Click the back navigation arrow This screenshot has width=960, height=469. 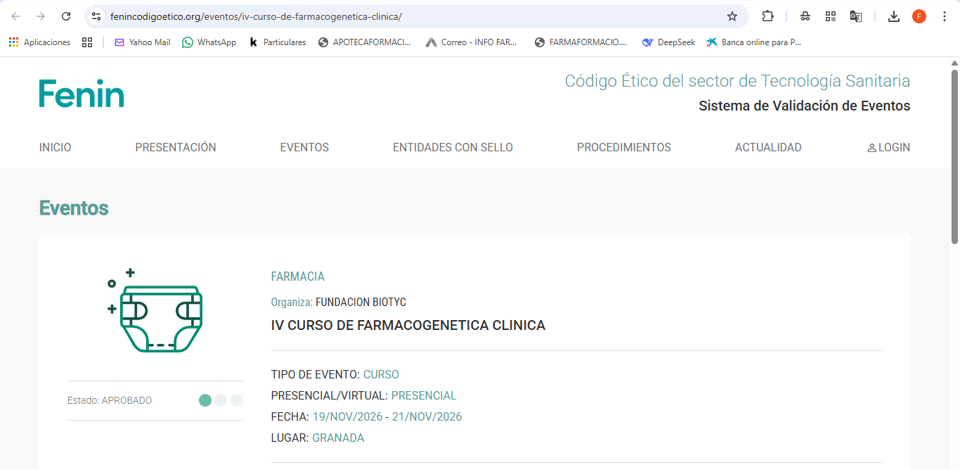15,16
